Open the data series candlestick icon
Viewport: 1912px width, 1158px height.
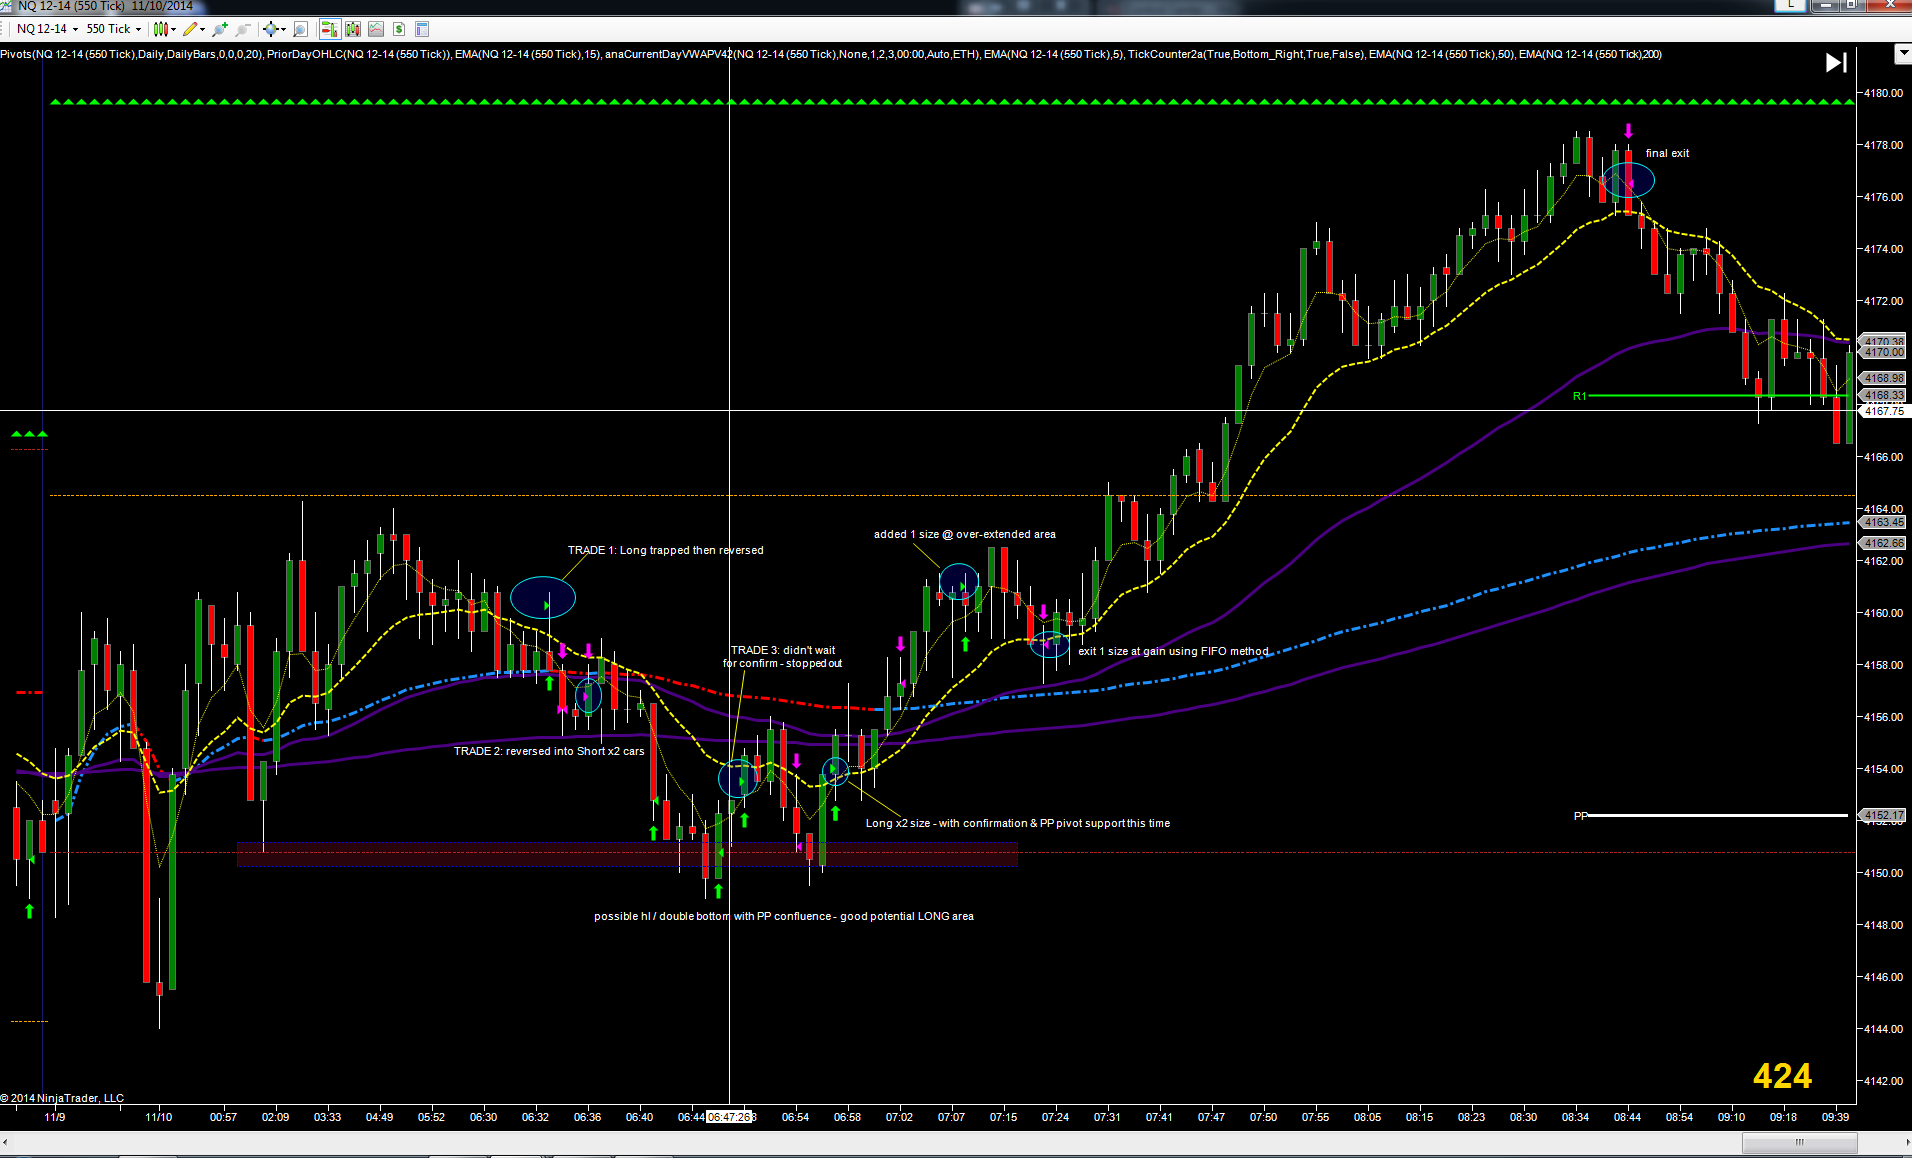[x=352, y=29]
